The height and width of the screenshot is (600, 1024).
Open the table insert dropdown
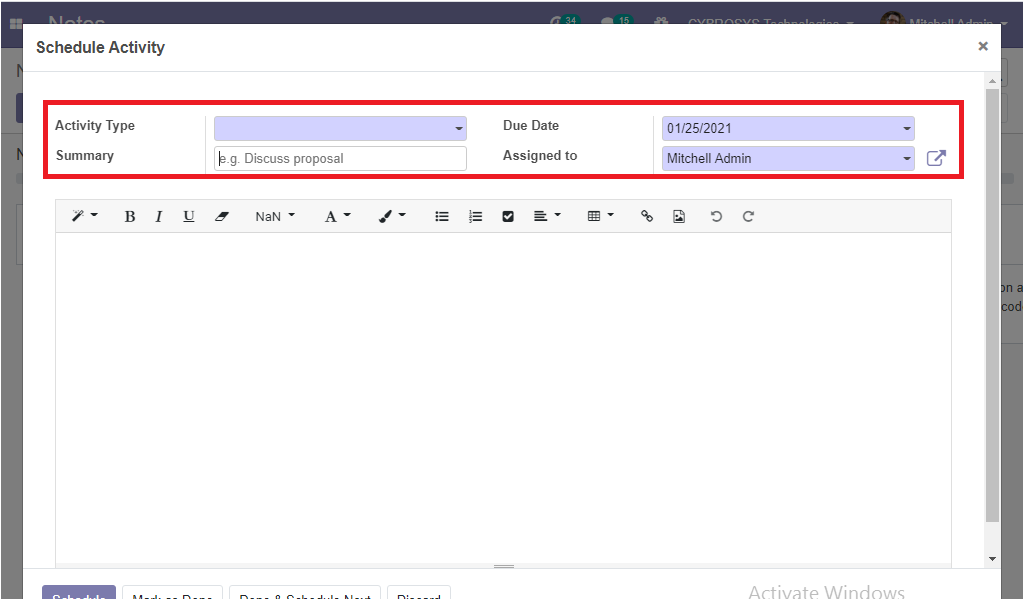601,216
